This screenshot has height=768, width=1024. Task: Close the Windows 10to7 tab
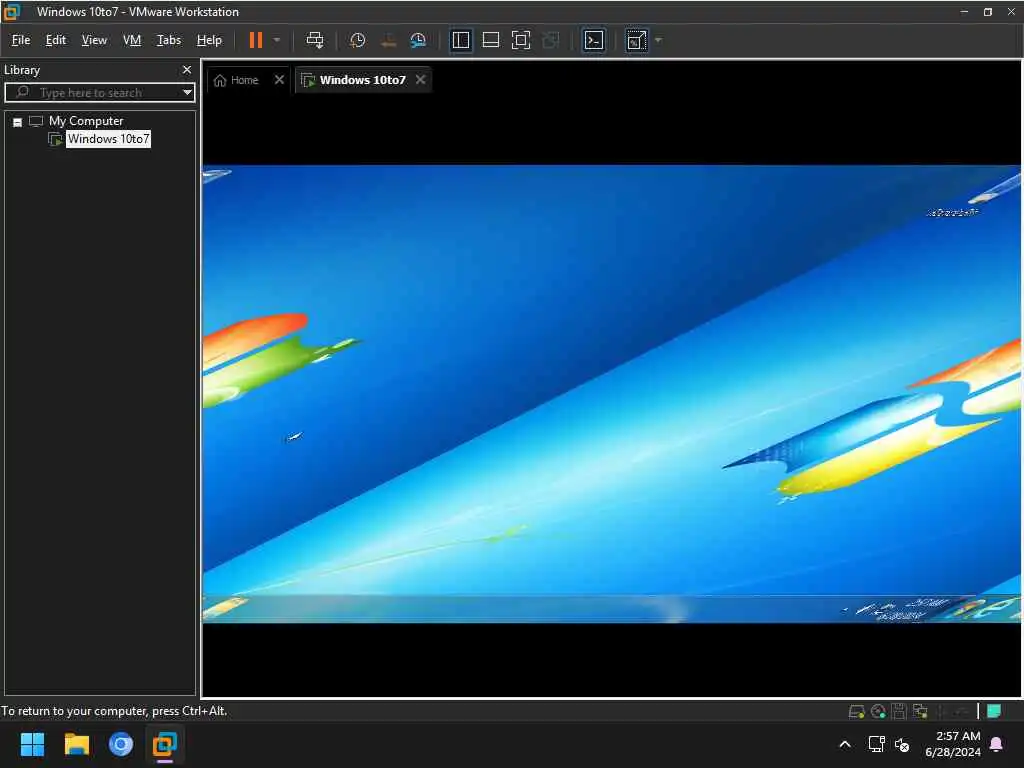pyautogui.click(x=421, y=80)
